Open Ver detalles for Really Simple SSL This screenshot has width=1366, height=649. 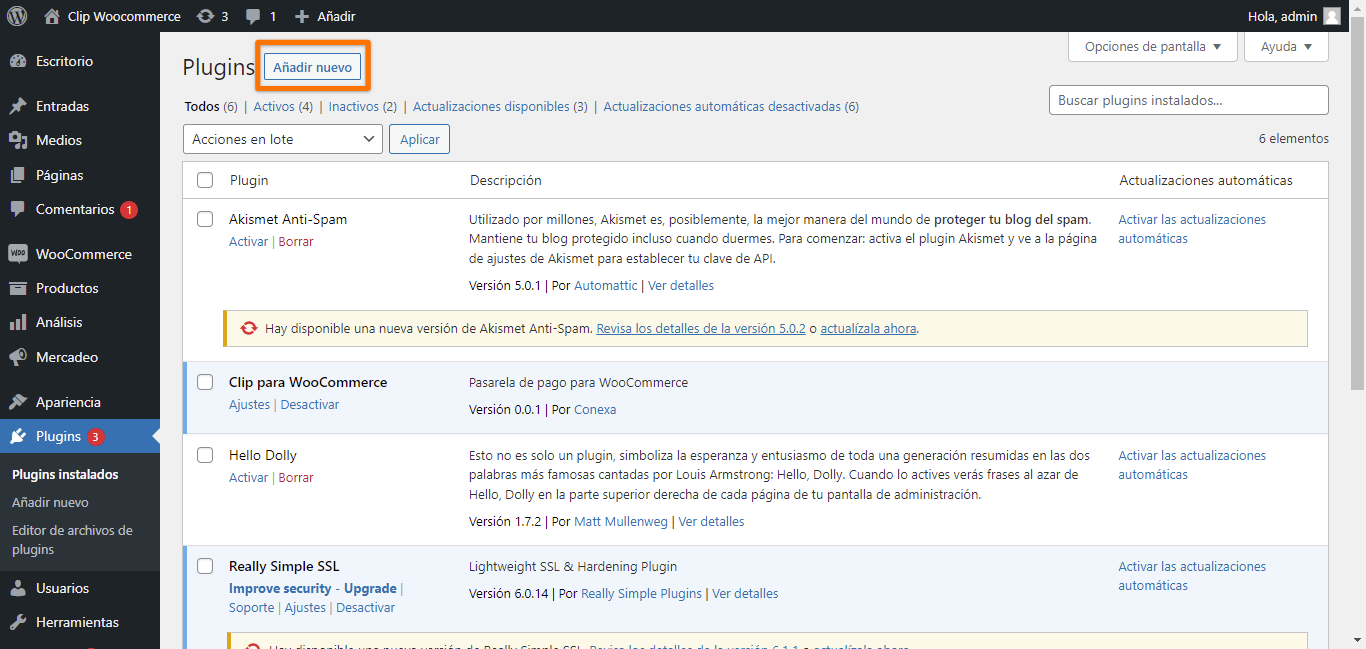coord(745,593)
